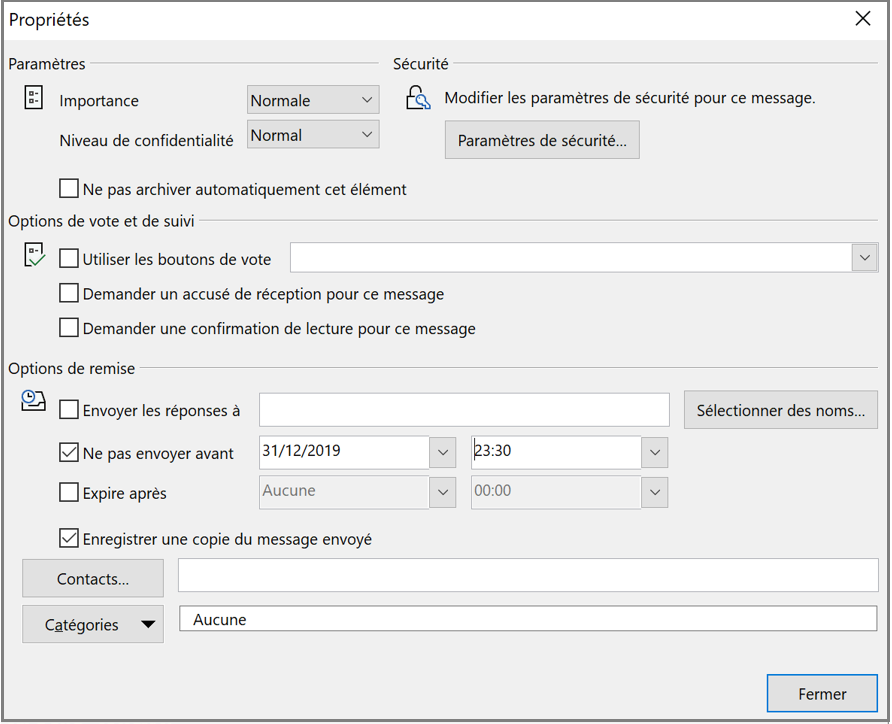
Task: Toggle 'Demander une confirmation de lecture' checkbox
Action: pos(69,328)
